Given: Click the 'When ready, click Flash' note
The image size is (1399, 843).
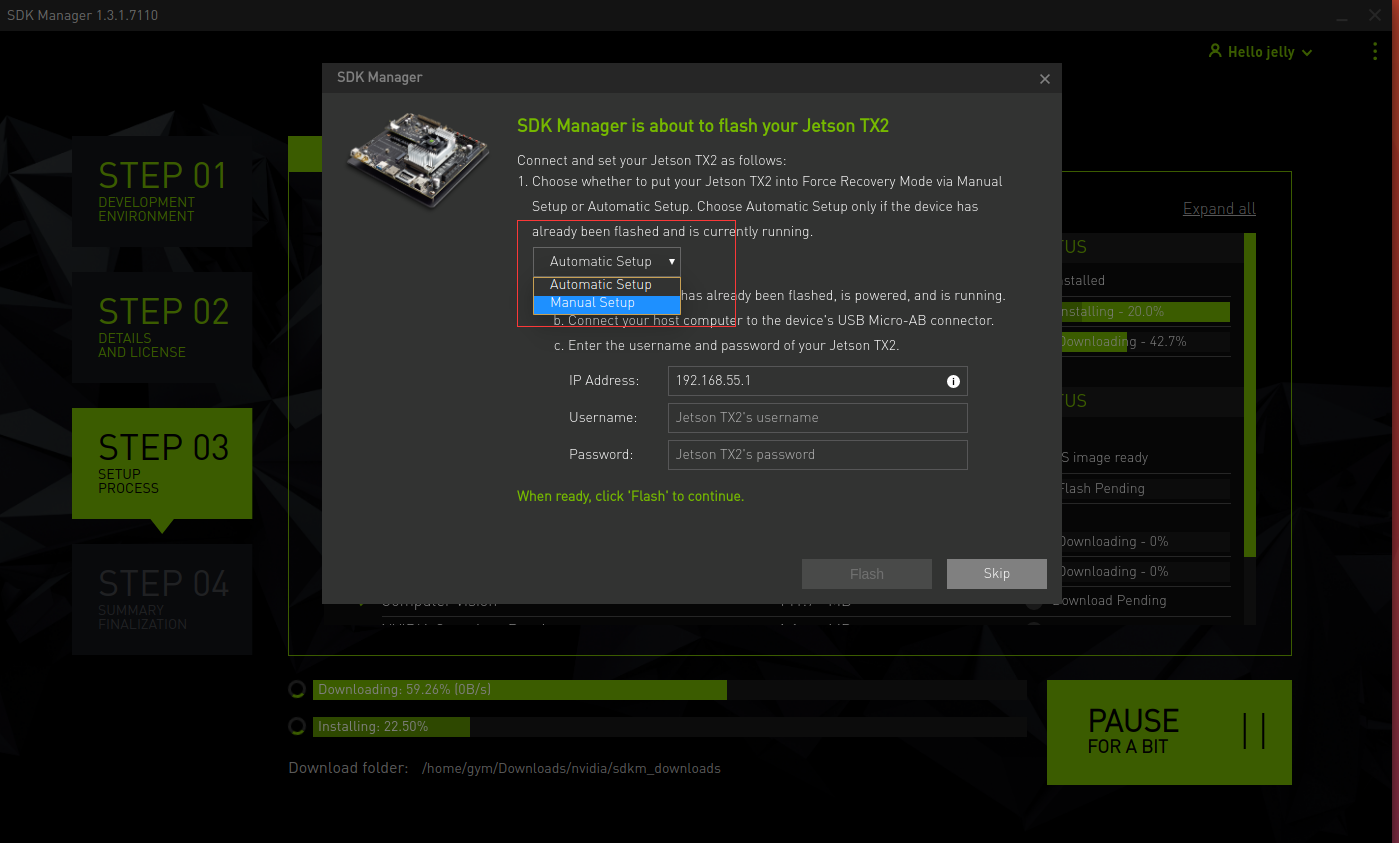Looking at the screenshot, I should (630, 496).
